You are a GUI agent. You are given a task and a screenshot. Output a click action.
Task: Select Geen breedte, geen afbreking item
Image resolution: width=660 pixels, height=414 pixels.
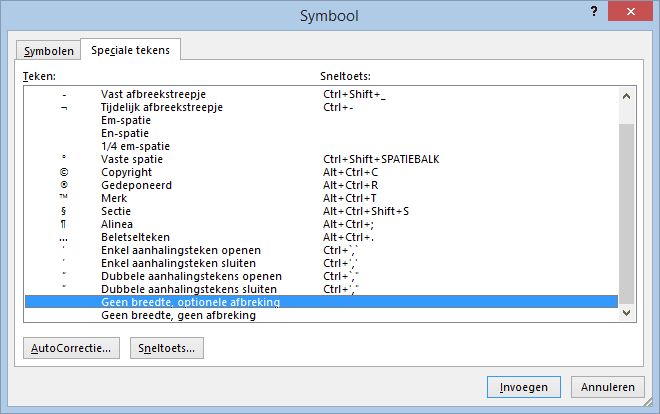[x=321, y=315]
